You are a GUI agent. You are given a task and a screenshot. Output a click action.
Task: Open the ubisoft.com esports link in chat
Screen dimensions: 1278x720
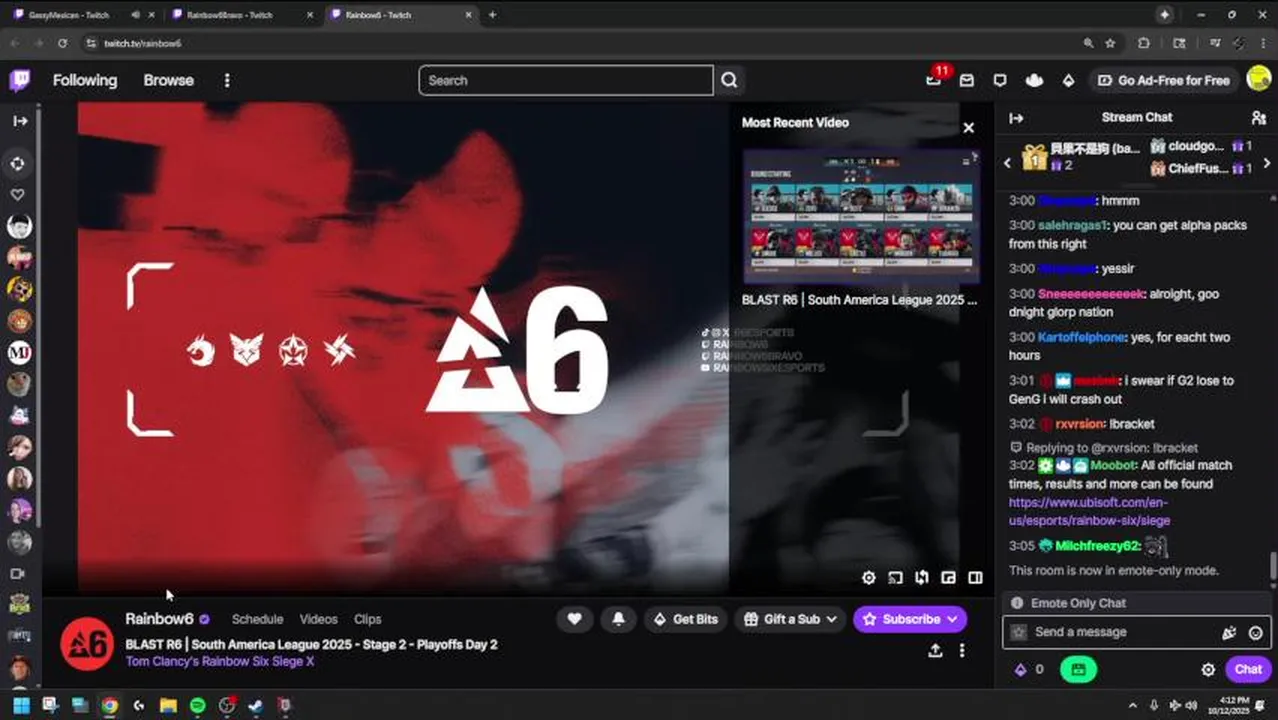(1089, 511)
